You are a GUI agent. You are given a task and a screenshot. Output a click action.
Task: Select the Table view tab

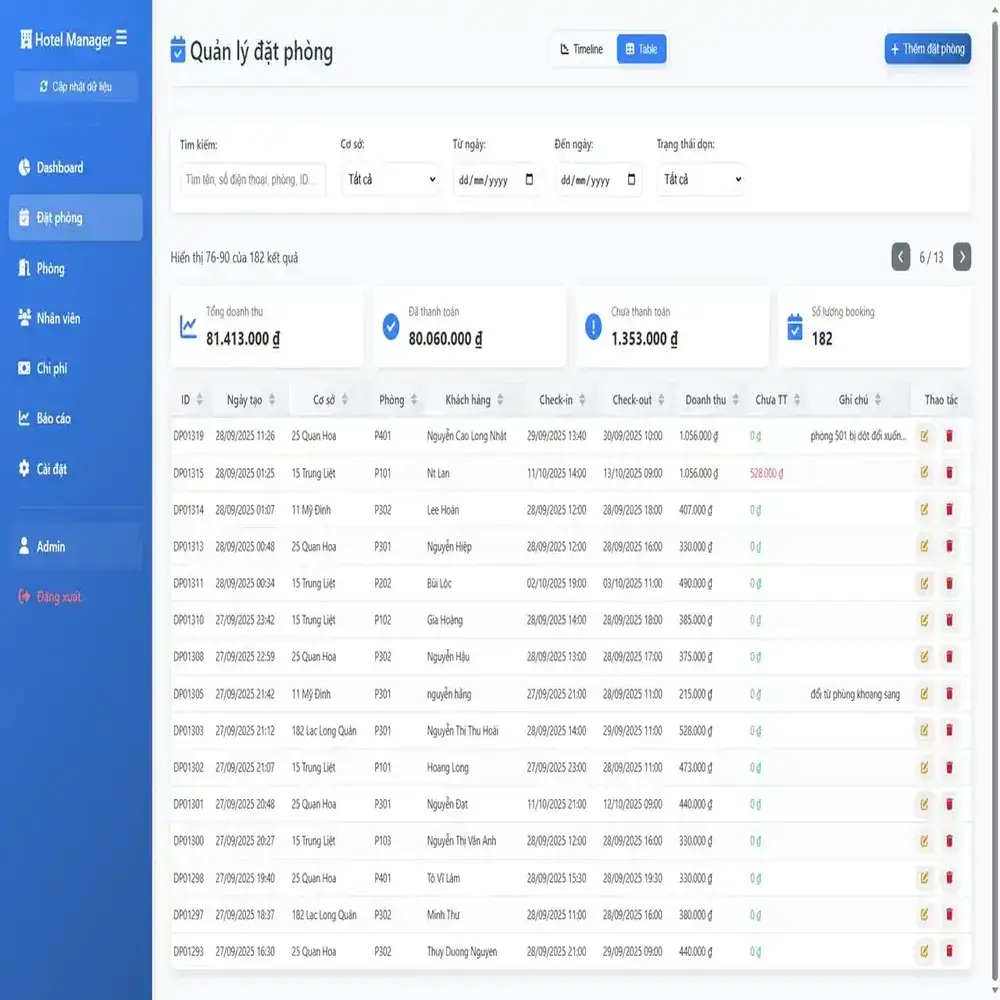pyautogui.click(x=641, y=47)
